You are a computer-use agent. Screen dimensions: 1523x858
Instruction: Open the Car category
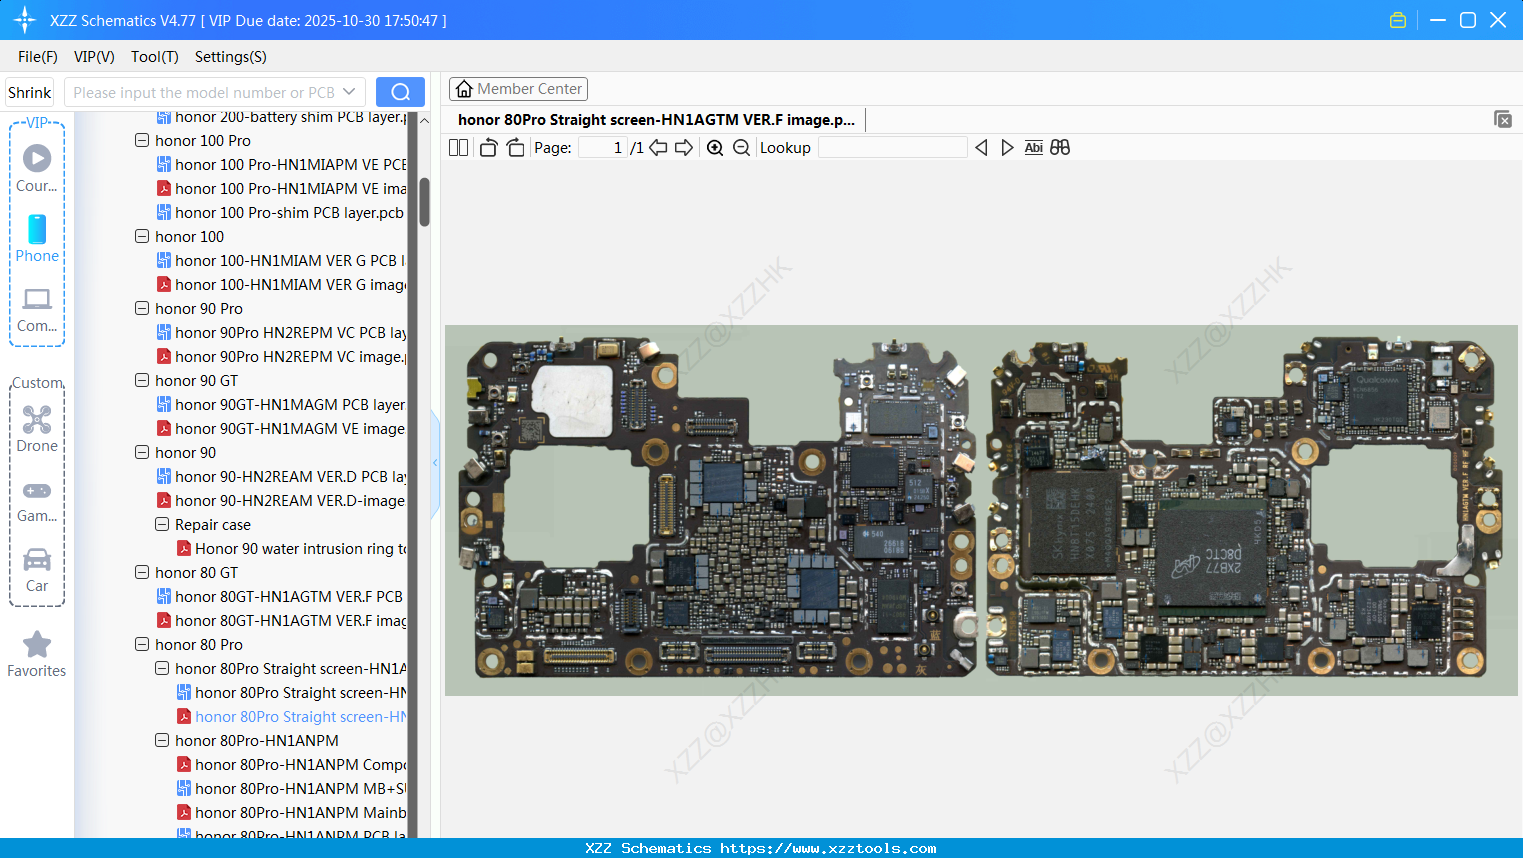point(37,569)
